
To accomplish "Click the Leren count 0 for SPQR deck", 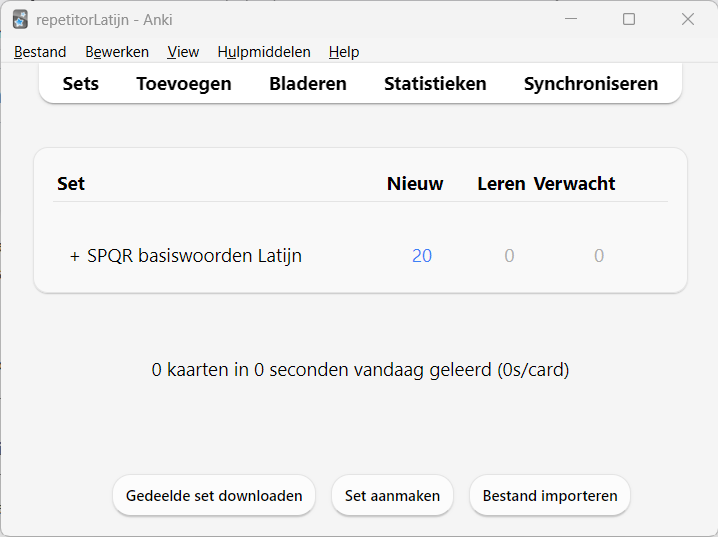I will [x=509, y=255].
